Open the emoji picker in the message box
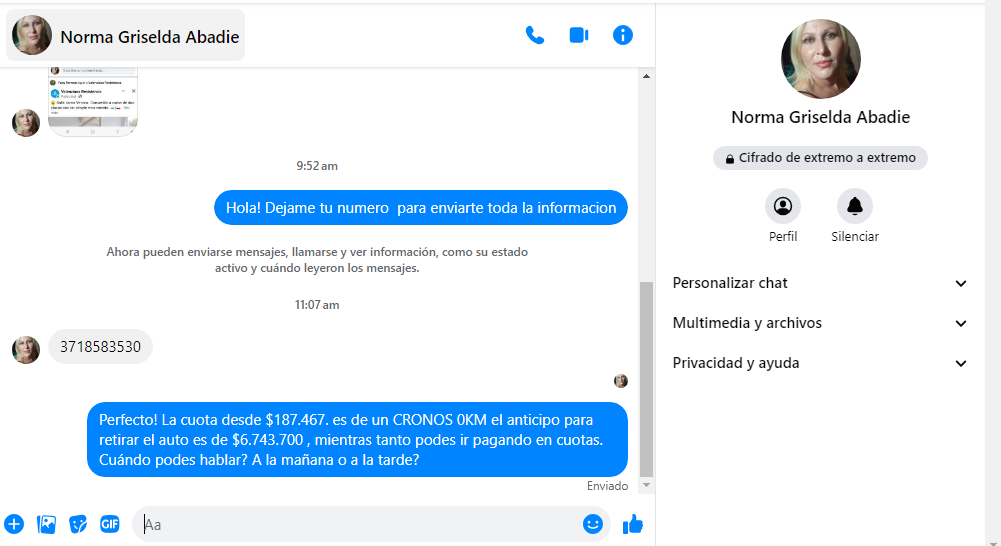 pyautogui.click(x=593, y=523)
